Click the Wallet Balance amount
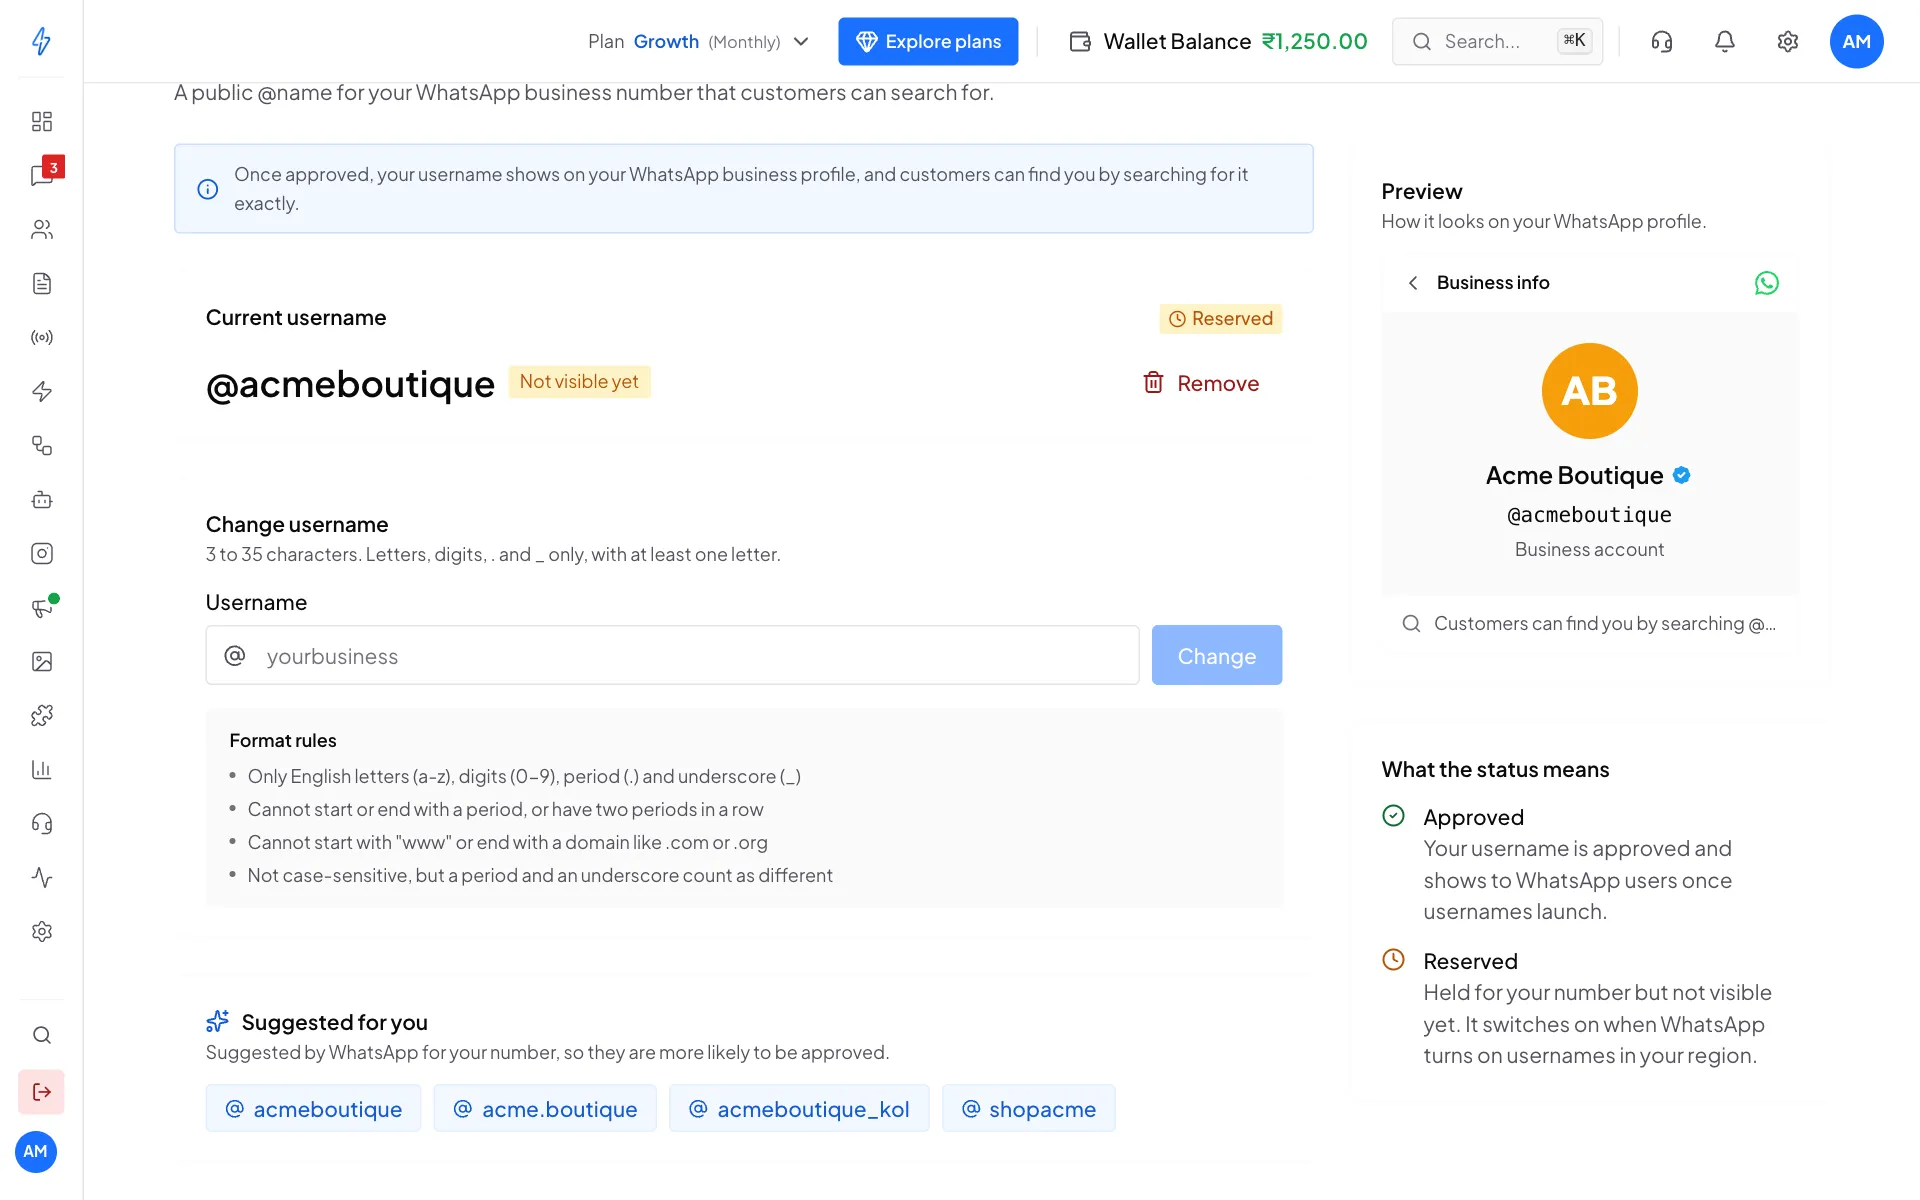The height and width of the screenshot is (1200, 1920). click(1314, 41)
